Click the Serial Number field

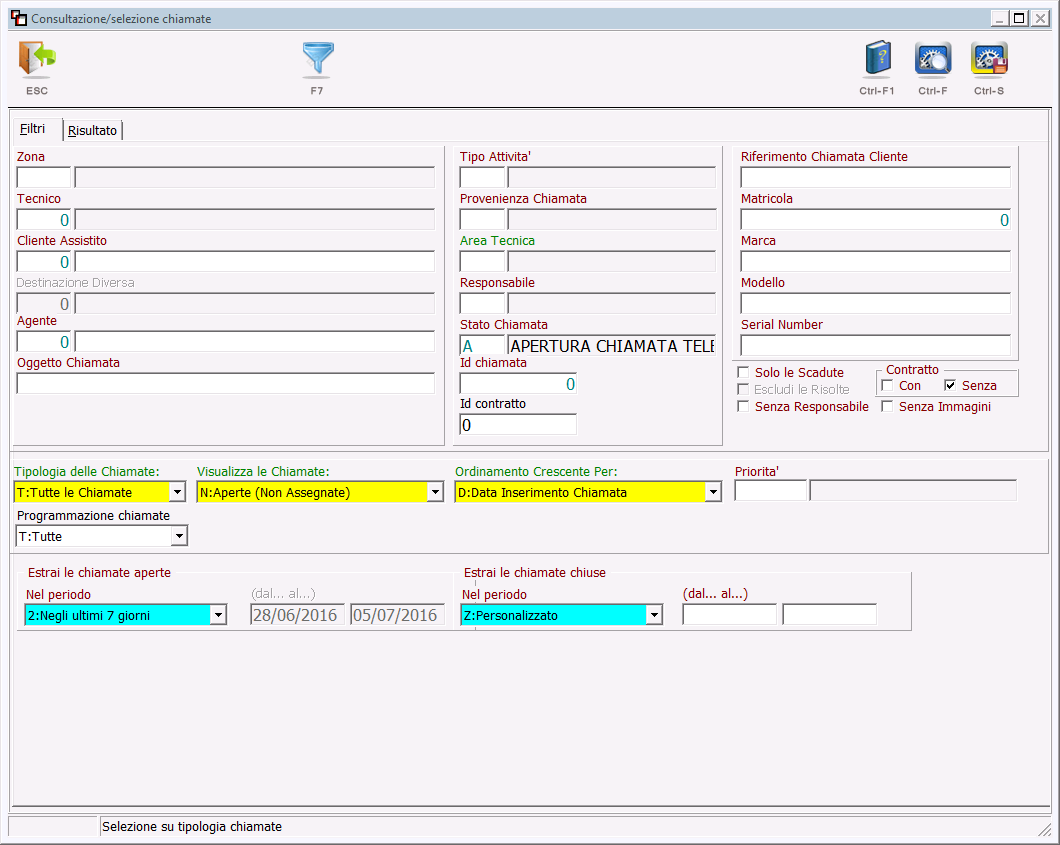875,345
